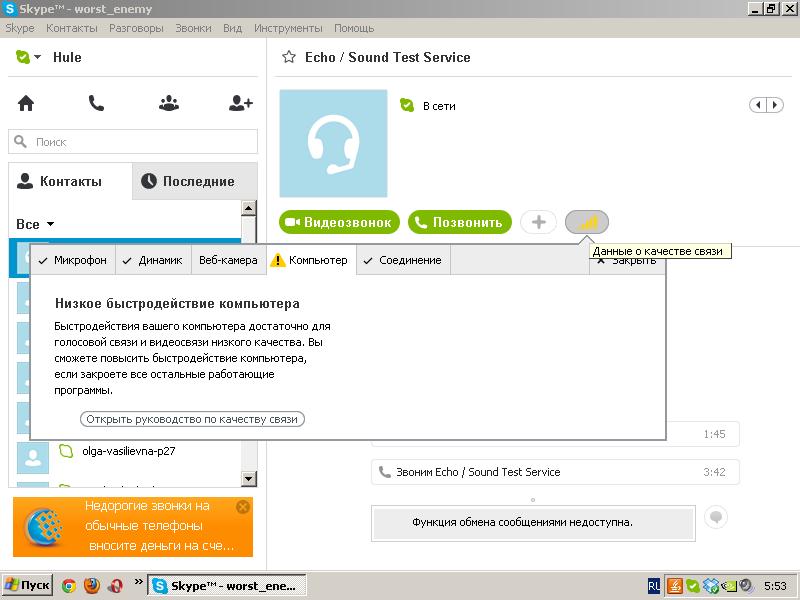Image resolution: width=800 pixels, height=600 pixels.
Task: Open the Разговоры menu
Action: point(136,28)
